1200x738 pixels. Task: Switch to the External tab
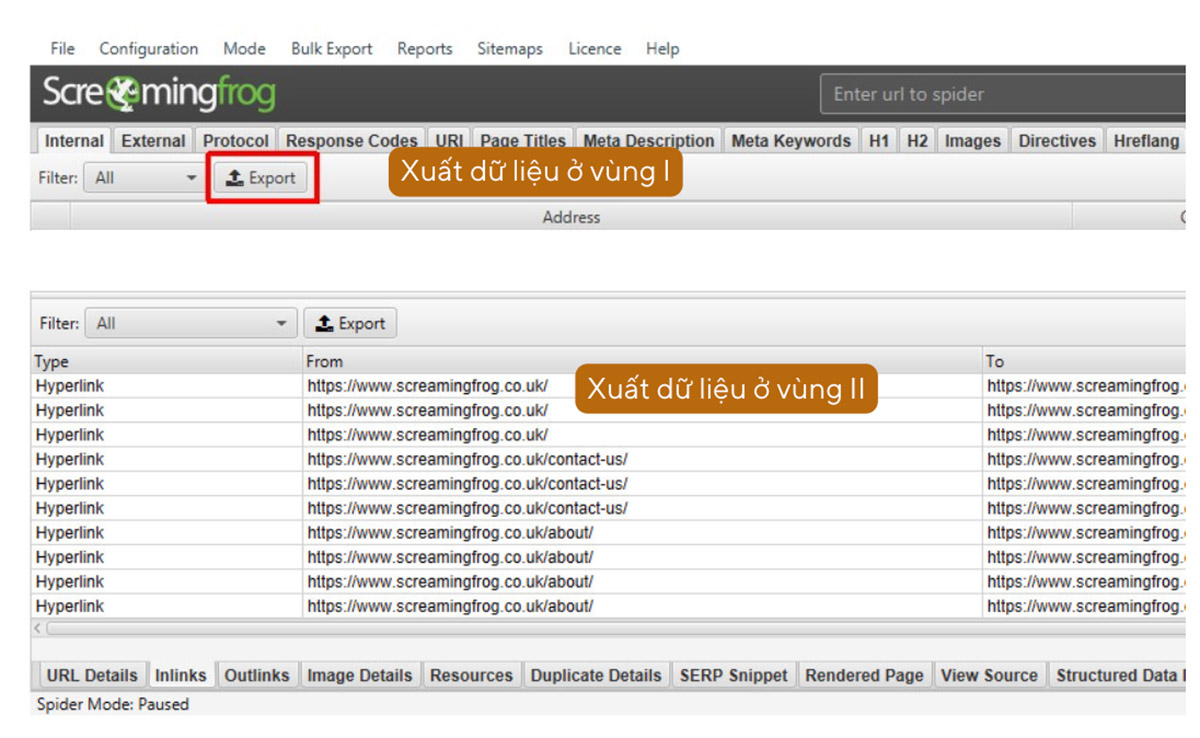[x=153, y=141]
